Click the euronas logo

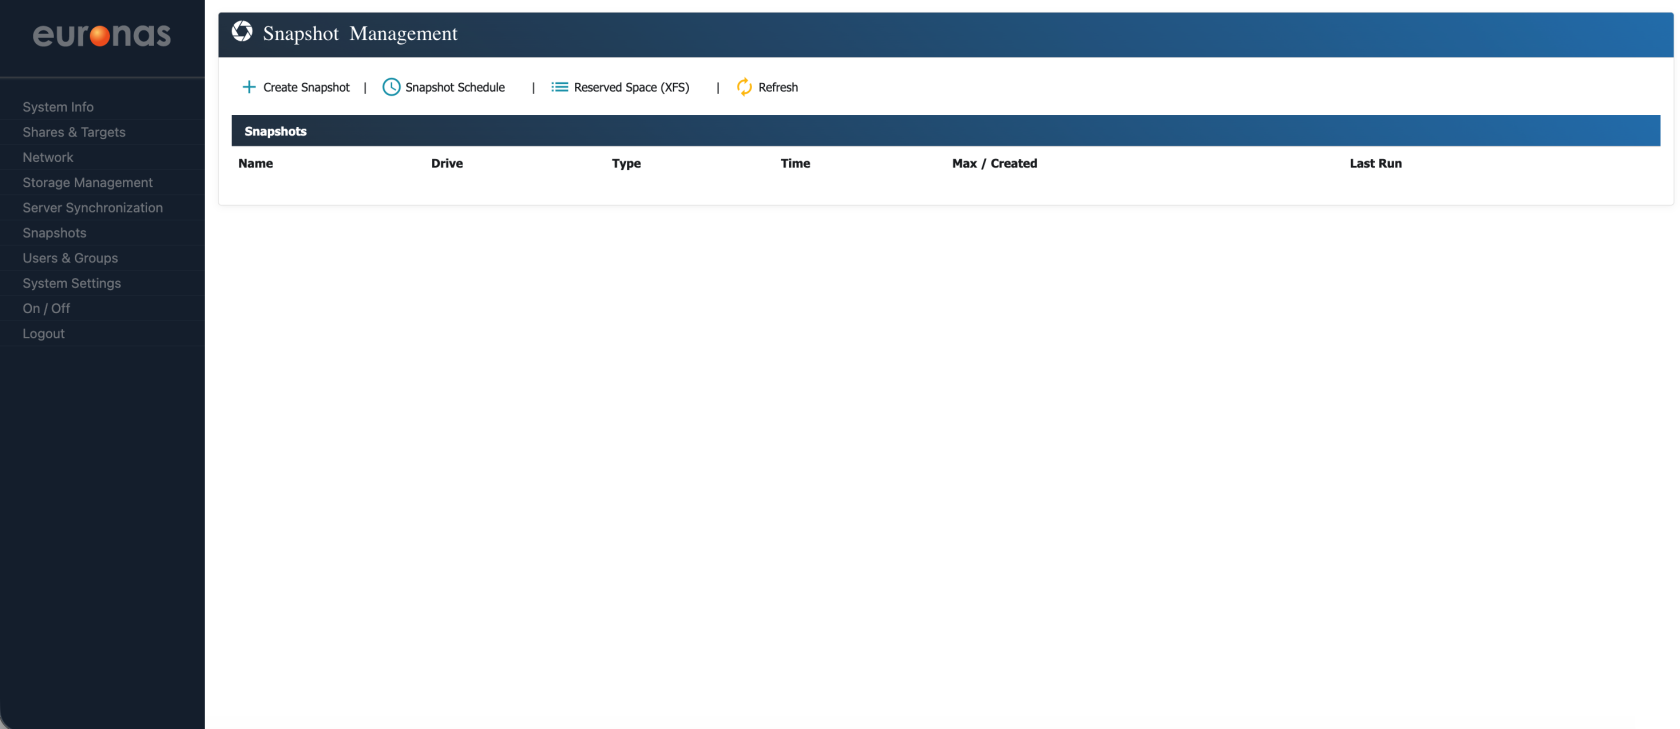[x=102, y=36]
